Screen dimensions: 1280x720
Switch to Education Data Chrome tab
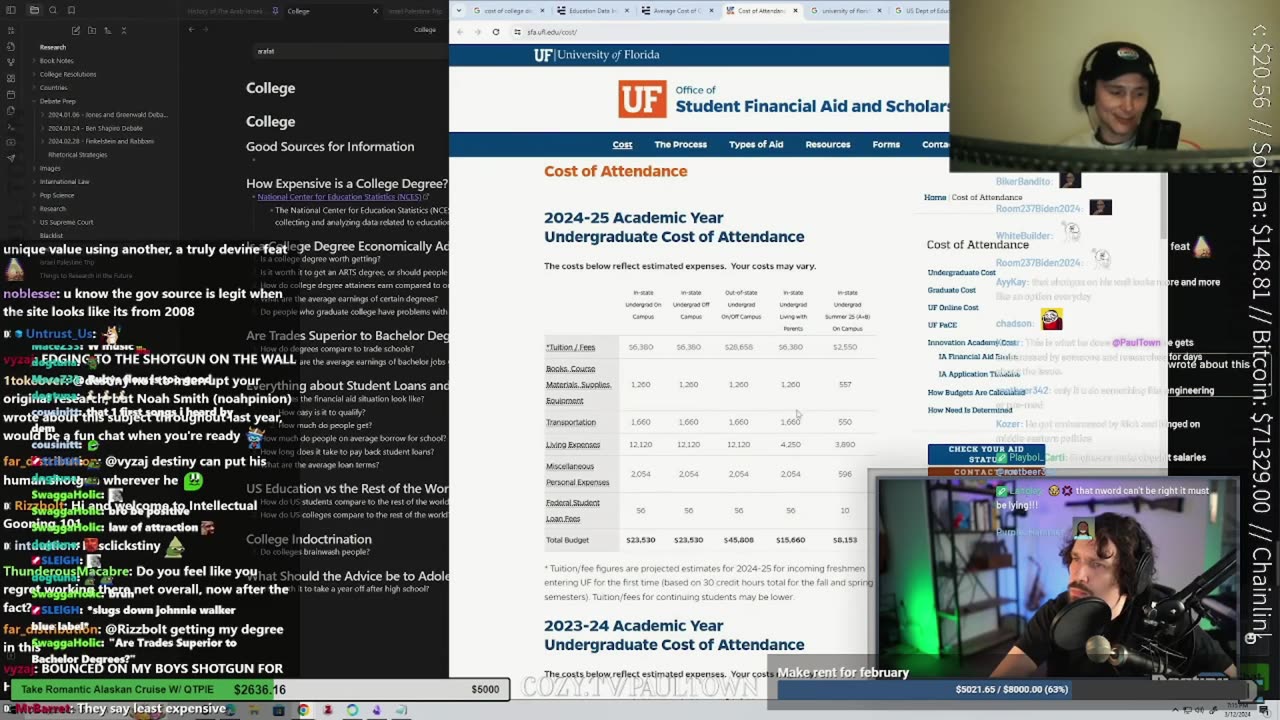coord(592,11)
